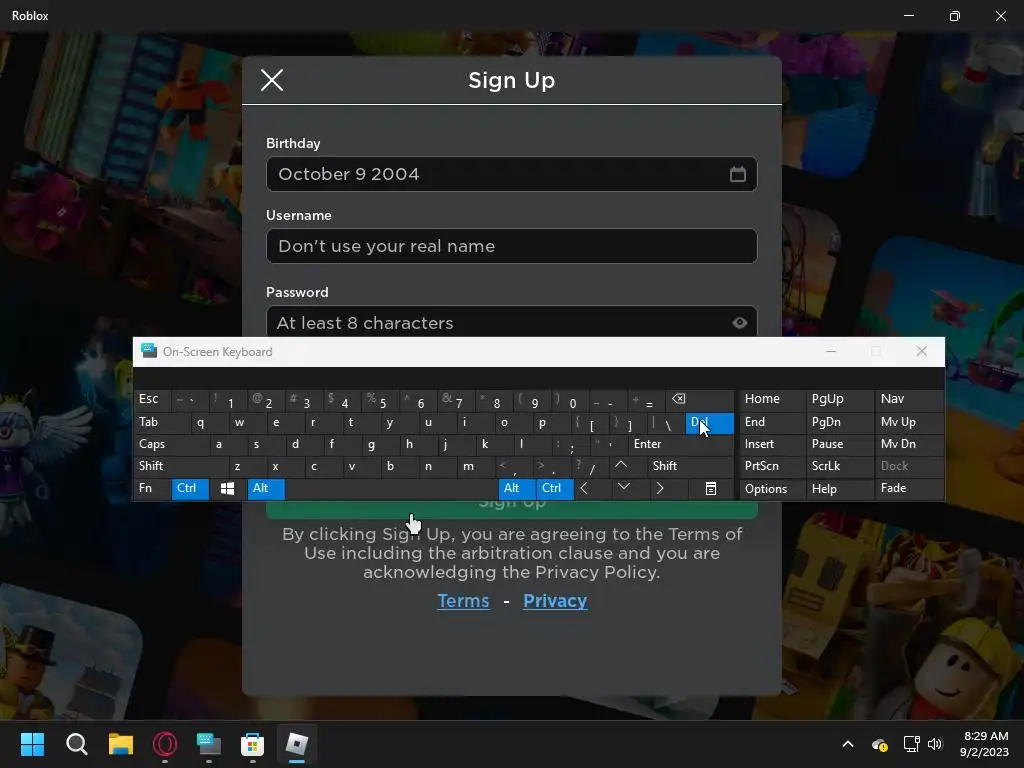Open the Windows Start menu

[x=32, y=744]
